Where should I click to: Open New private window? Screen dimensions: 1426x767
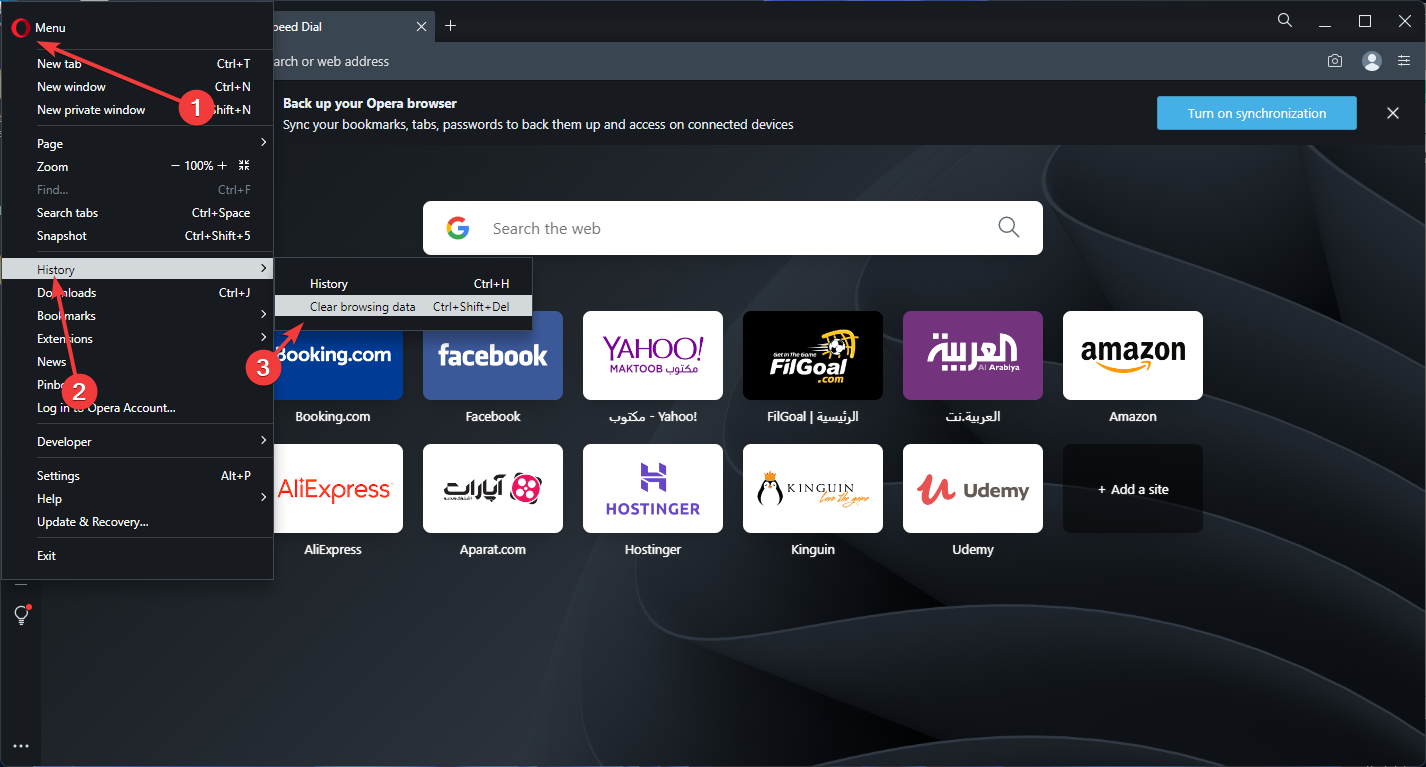pyautogui.click(x=137, y=110)
